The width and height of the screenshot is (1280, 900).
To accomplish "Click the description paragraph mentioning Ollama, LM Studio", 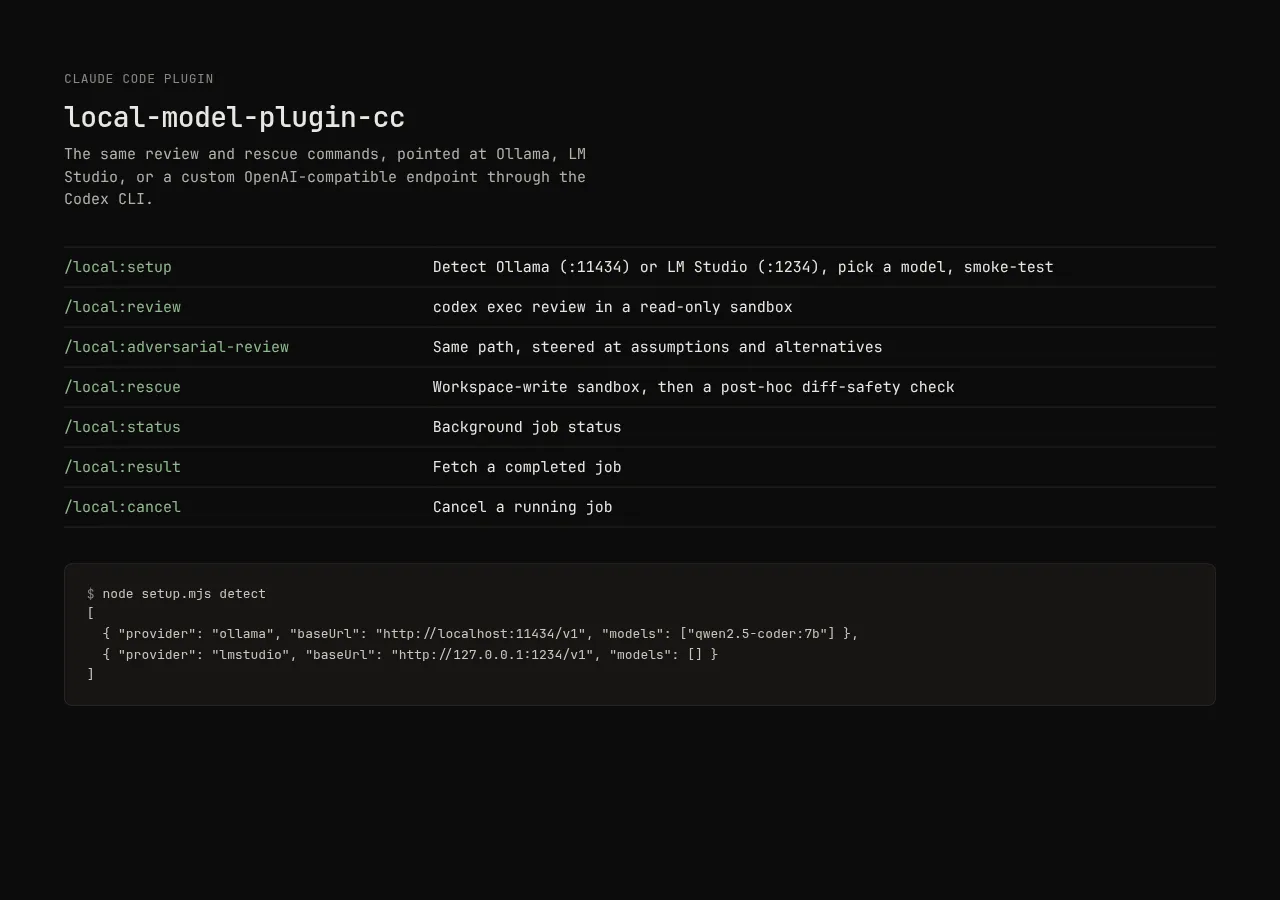I will (325, 177).
